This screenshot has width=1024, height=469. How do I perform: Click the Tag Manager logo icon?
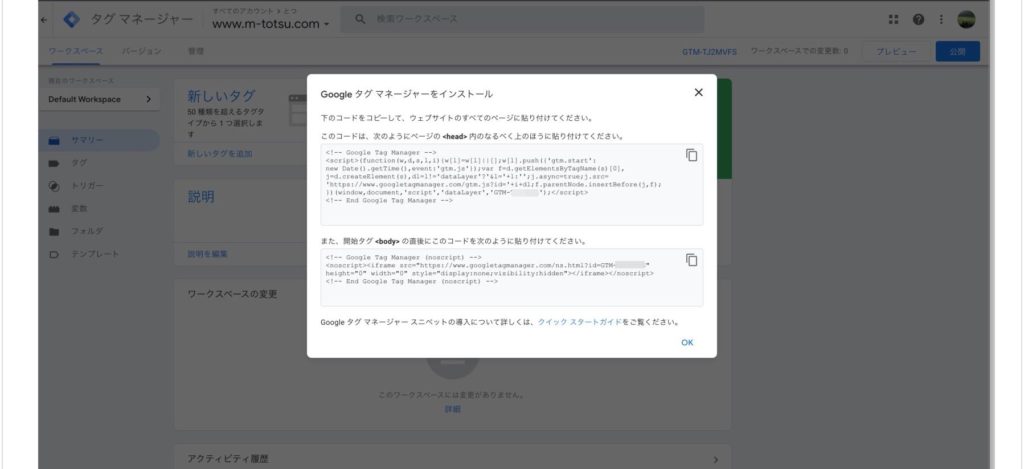(x=71, y=20)
